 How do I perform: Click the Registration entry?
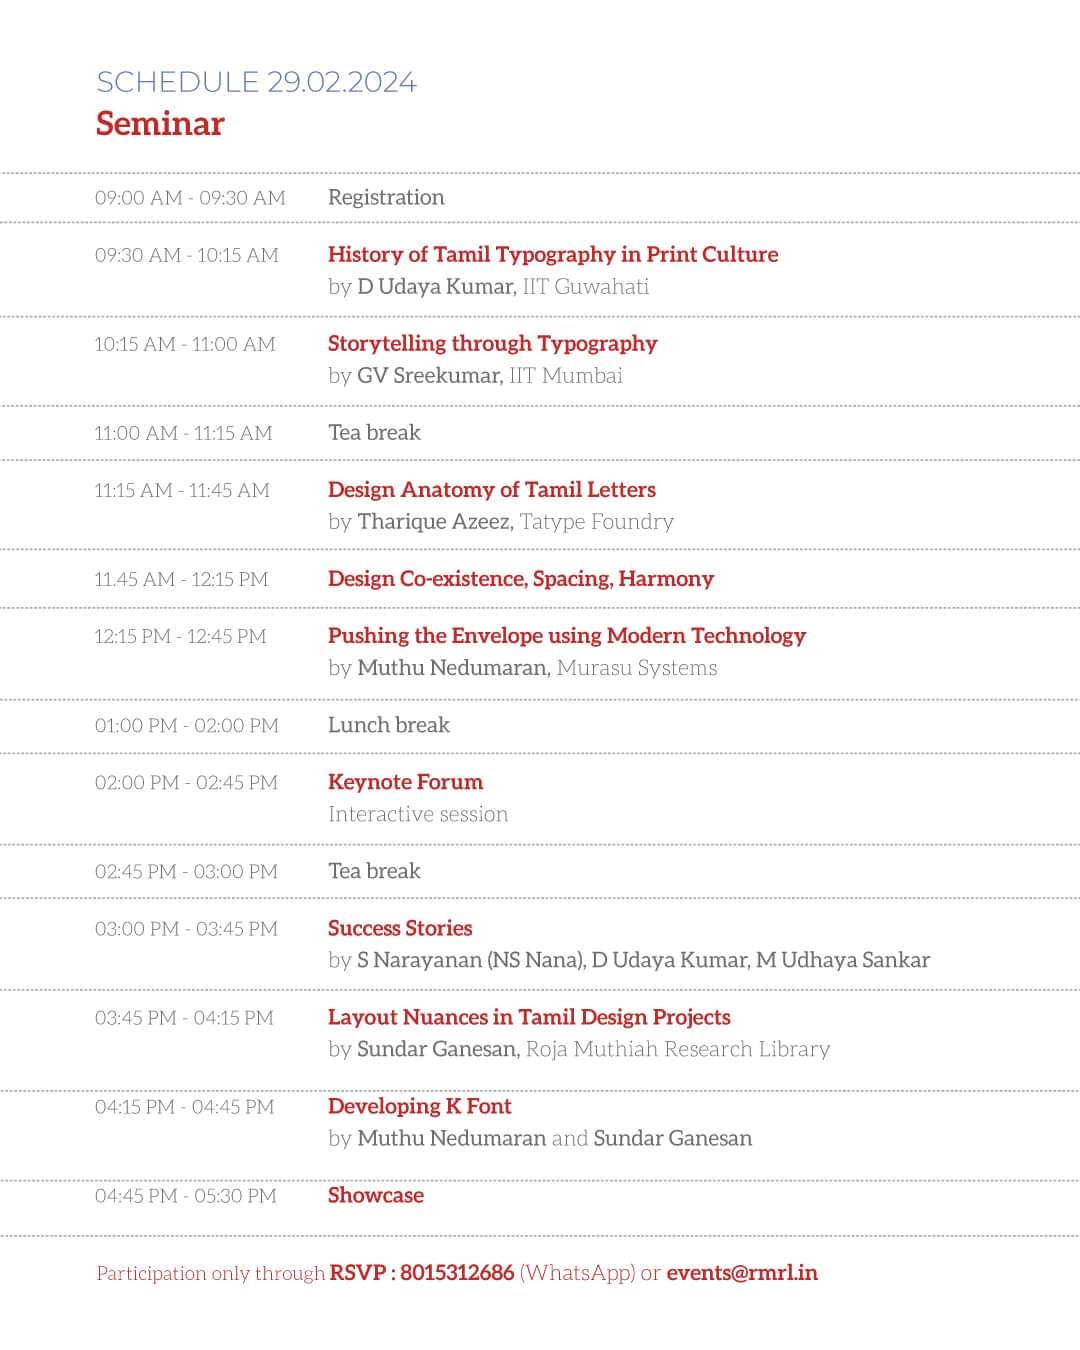[x=386, y=197]
